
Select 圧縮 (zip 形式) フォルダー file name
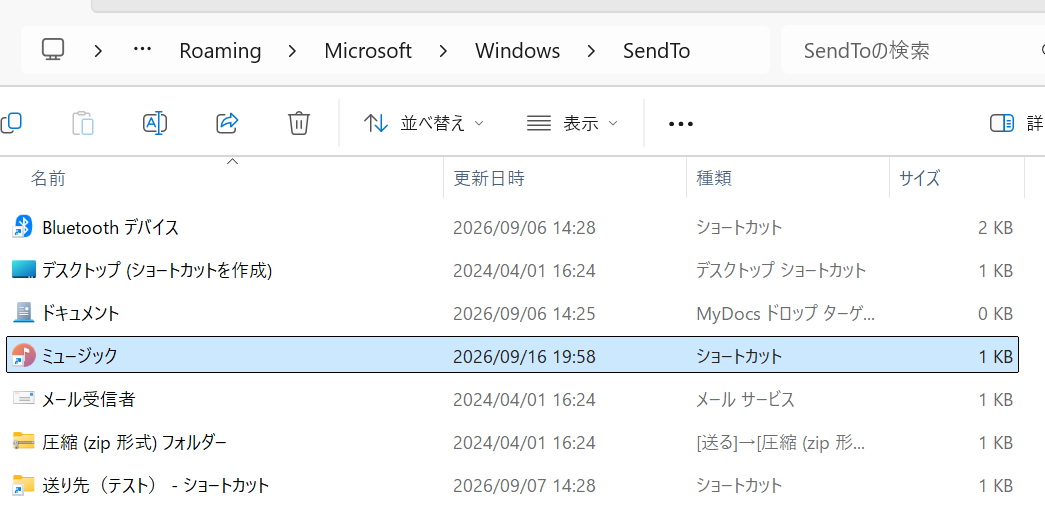pos(135,442)
